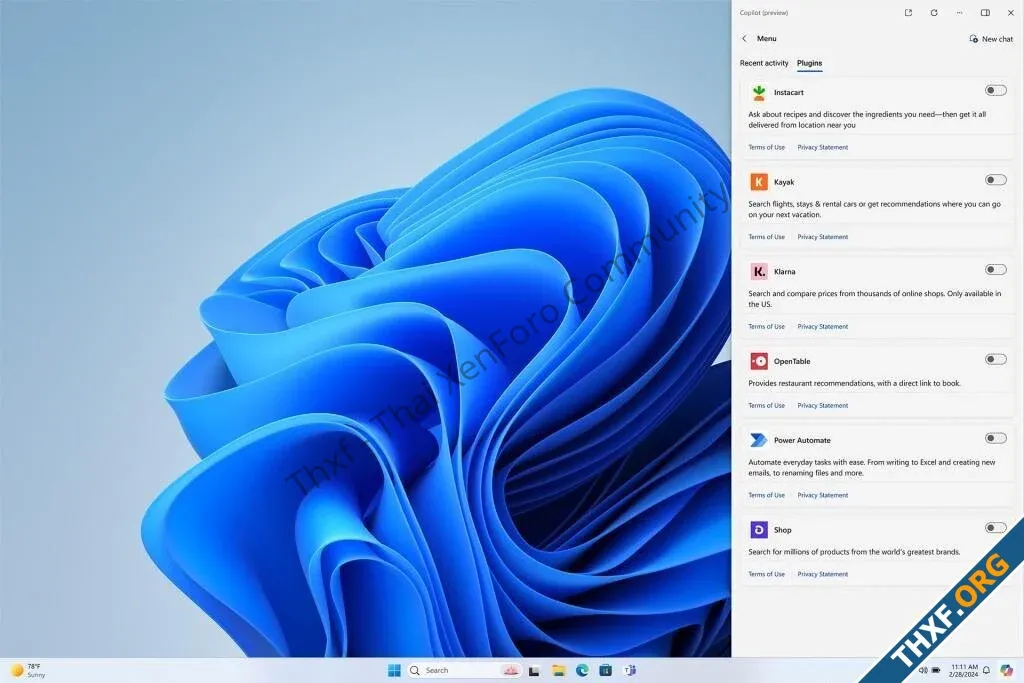This screenshot has height=683, width=1024.
Task: Open Power Automate Terms of Use
Action: [766, 495]
